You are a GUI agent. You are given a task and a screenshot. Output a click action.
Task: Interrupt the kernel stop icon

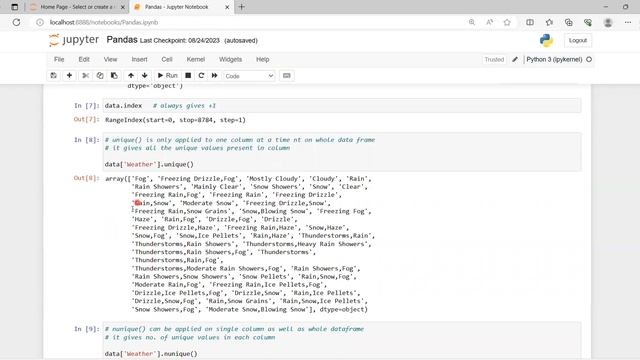pos(188,76)
